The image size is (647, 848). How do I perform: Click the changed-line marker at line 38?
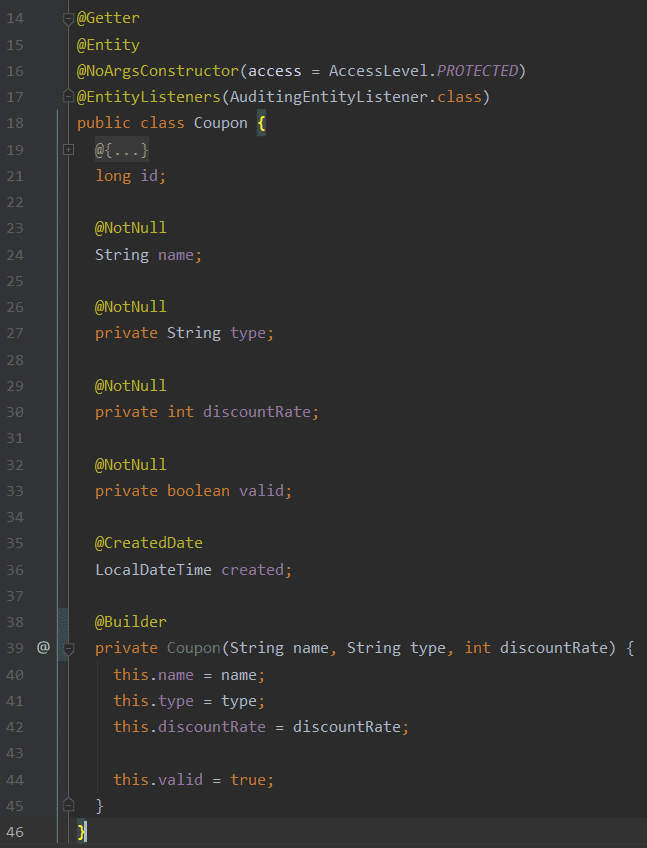pyautogui.click(x=63, y=622)
